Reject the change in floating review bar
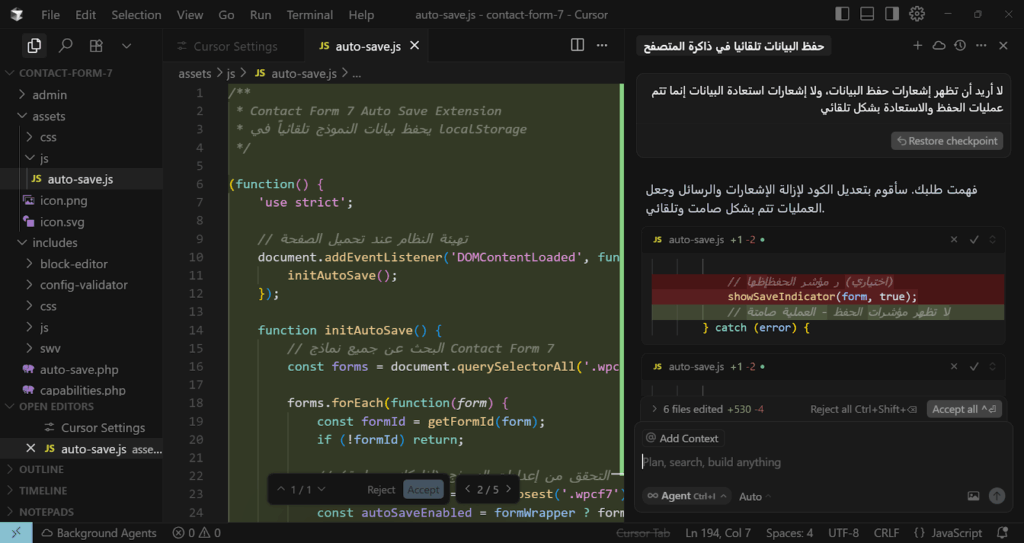Screen dimensions: 1024x543 point(381,489)
